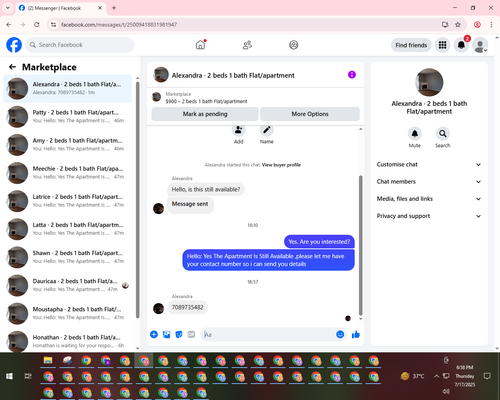Go back using the Marketplace back arrow

pos(12,67)
